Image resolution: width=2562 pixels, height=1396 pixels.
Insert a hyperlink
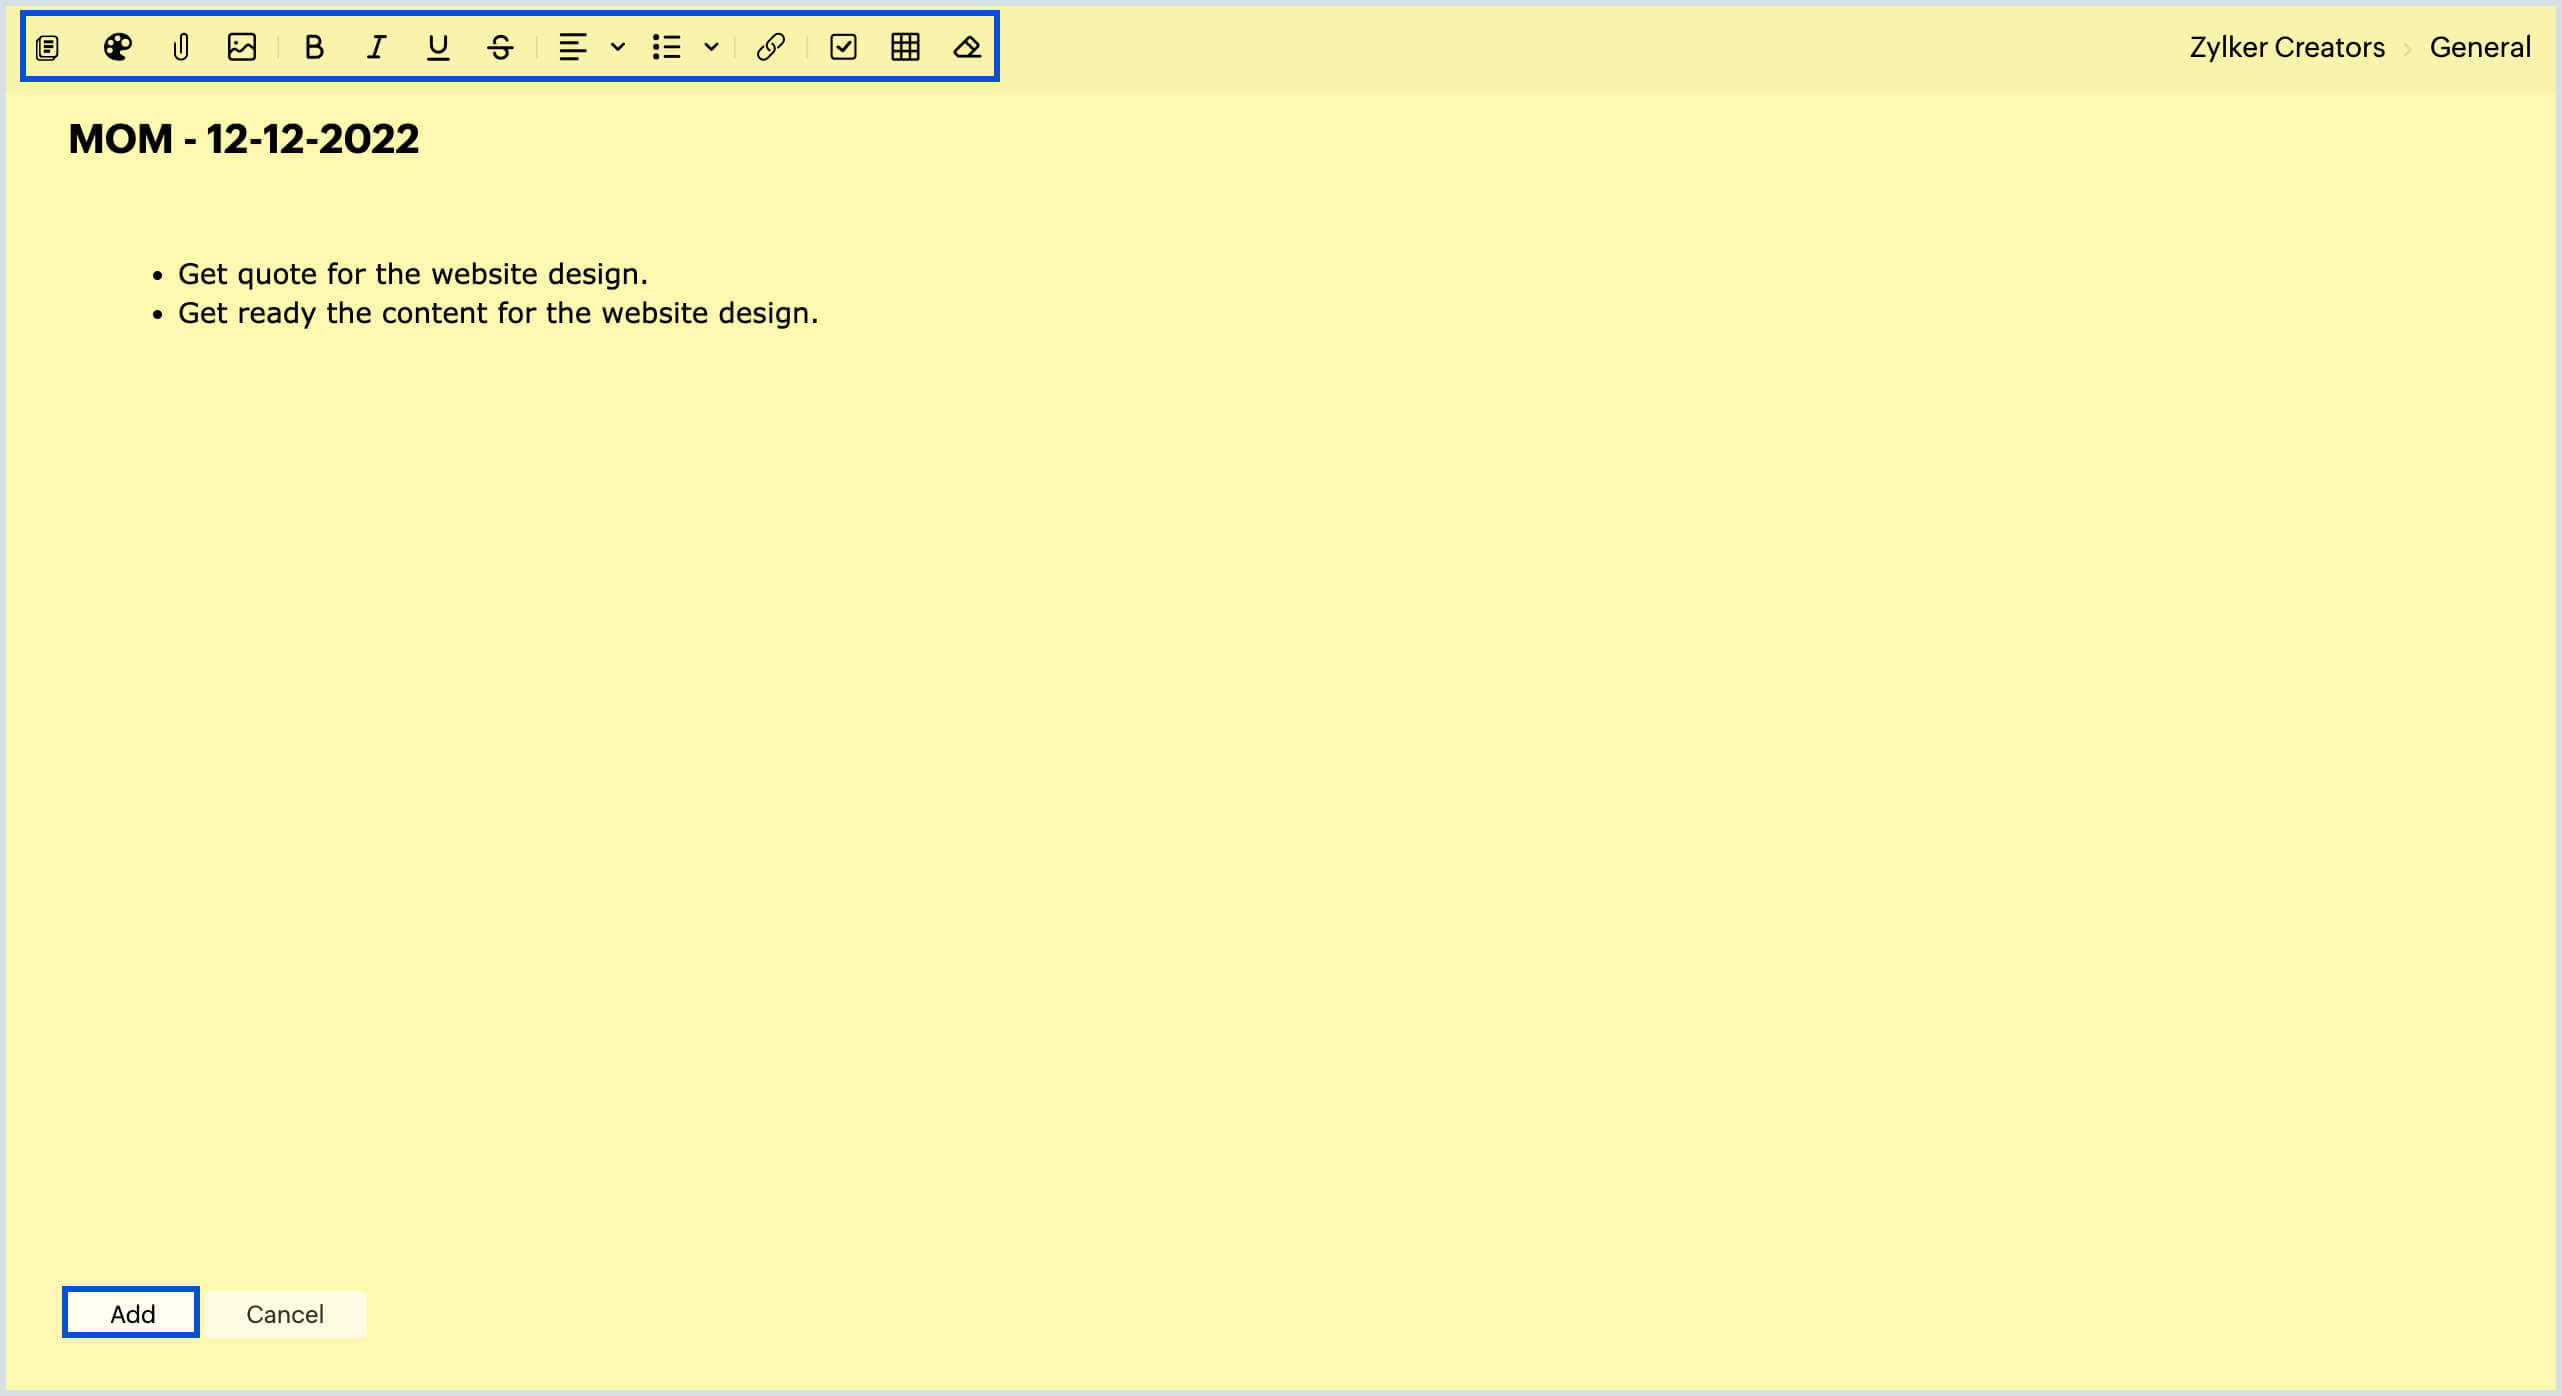click(771, 46)
